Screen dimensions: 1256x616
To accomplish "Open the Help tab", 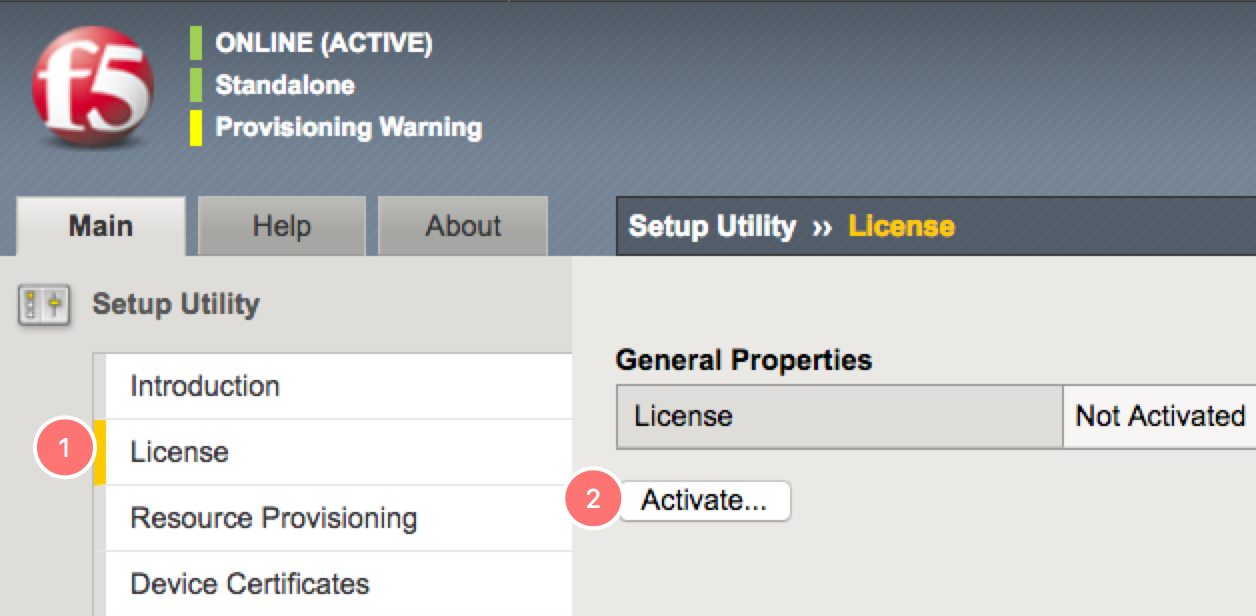I will click(281, 226).
